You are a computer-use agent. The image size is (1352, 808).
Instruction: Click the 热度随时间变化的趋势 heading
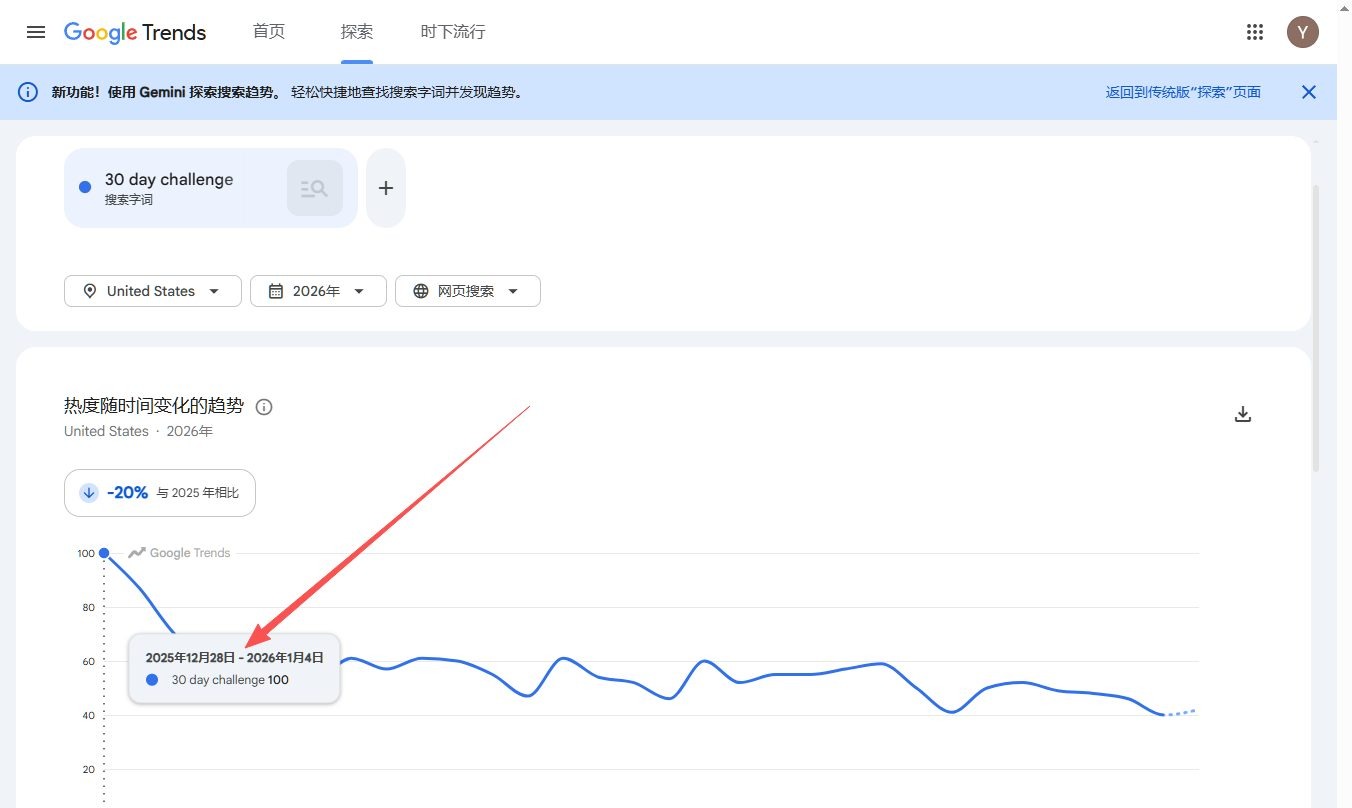pyautogui.click(x=154, y=406)
